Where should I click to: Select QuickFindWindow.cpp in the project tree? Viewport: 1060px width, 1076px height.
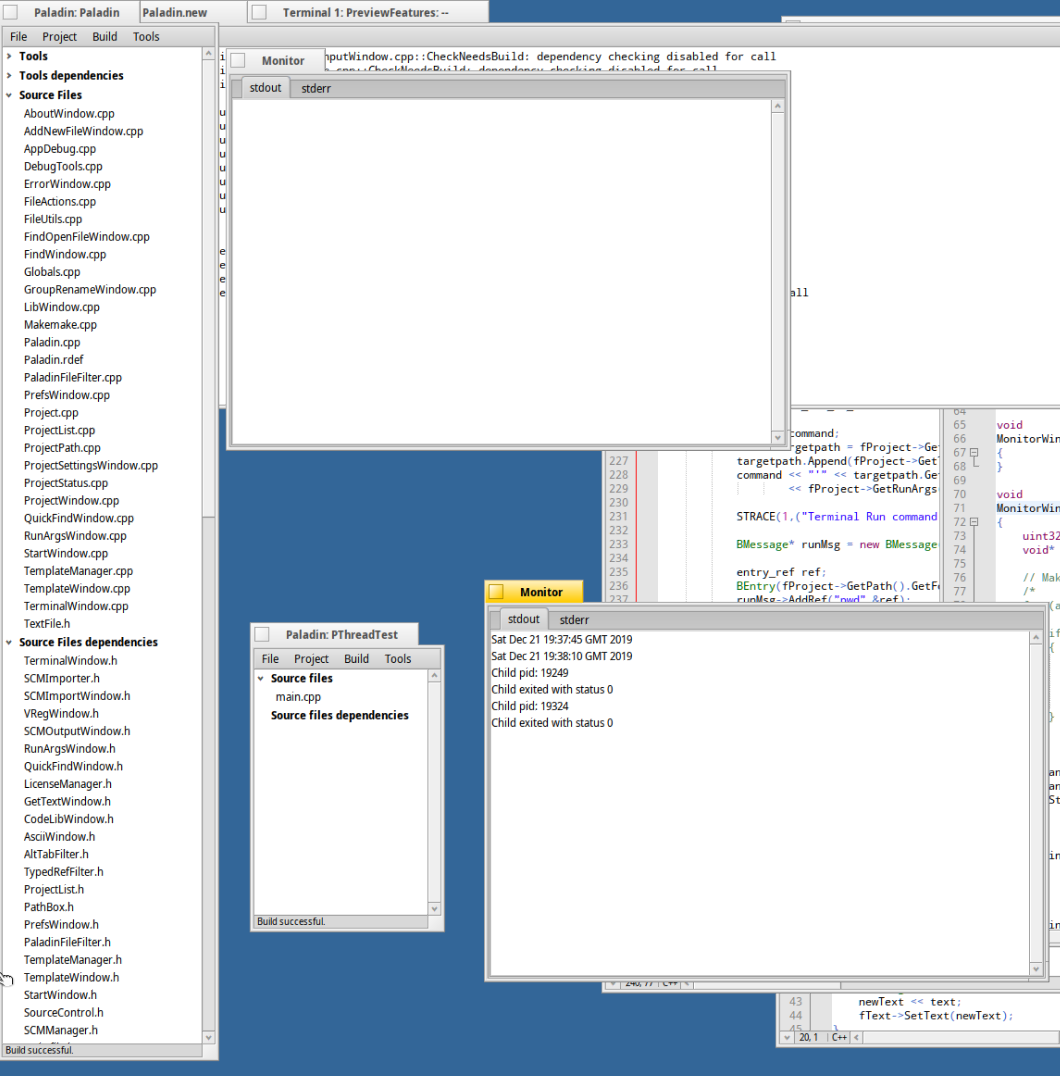point(79,518)
